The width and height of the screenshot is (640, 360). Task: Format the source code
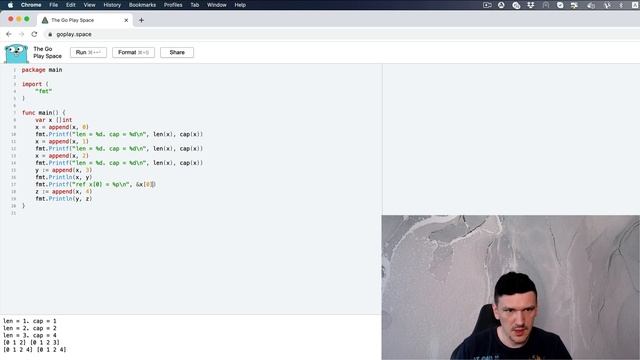coord(133,53)
